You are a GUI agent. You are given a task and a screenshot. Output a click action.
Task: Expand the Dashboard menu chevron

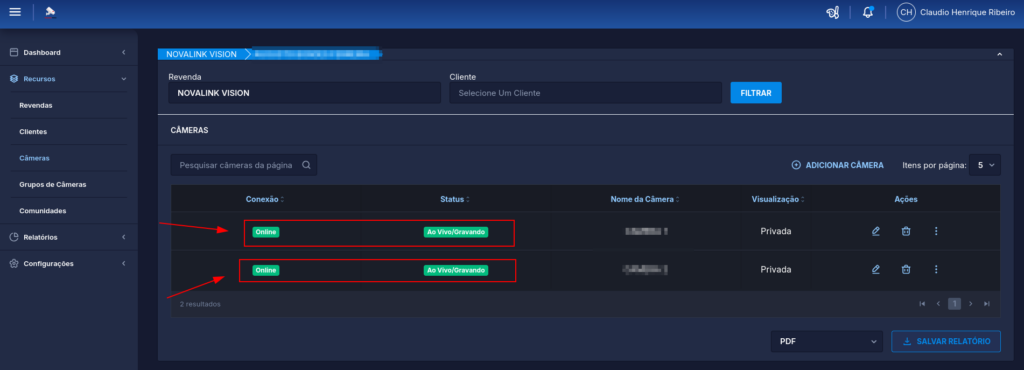(x=123, y=52)
